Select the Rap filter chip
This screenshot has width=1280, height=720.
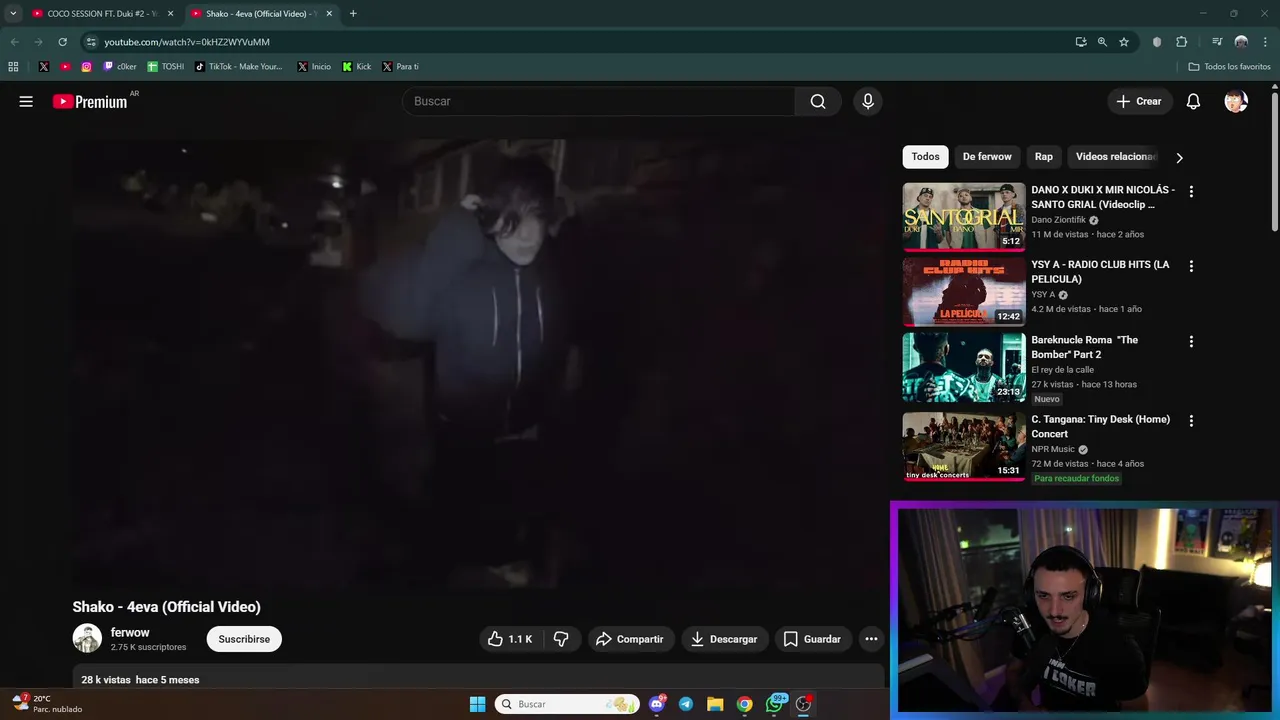tap(1043, 157)
